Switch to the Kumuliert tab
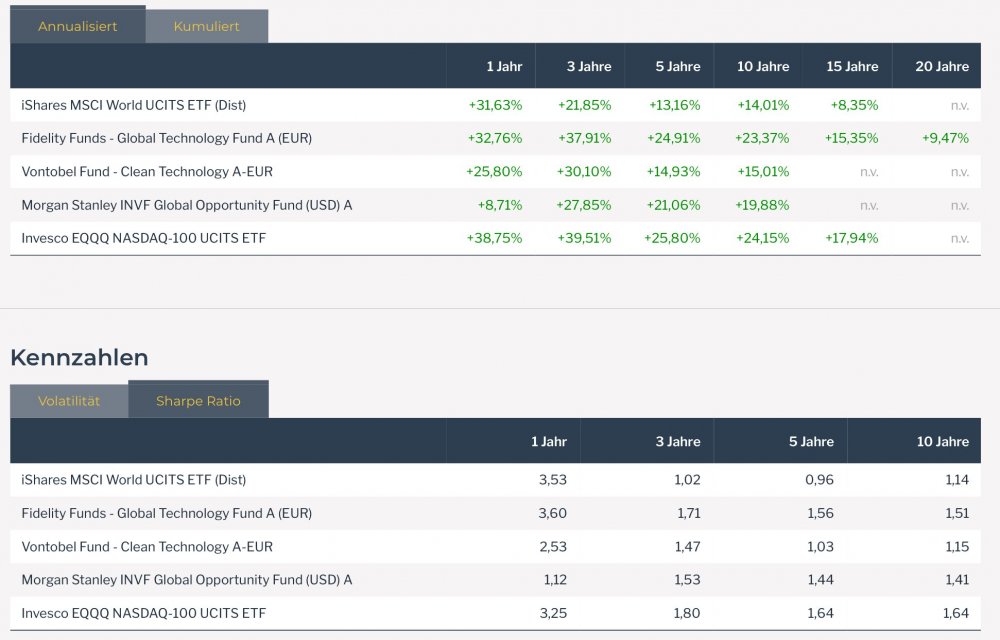This screenshot has height=640, width=1000. [x=207, y=26]
